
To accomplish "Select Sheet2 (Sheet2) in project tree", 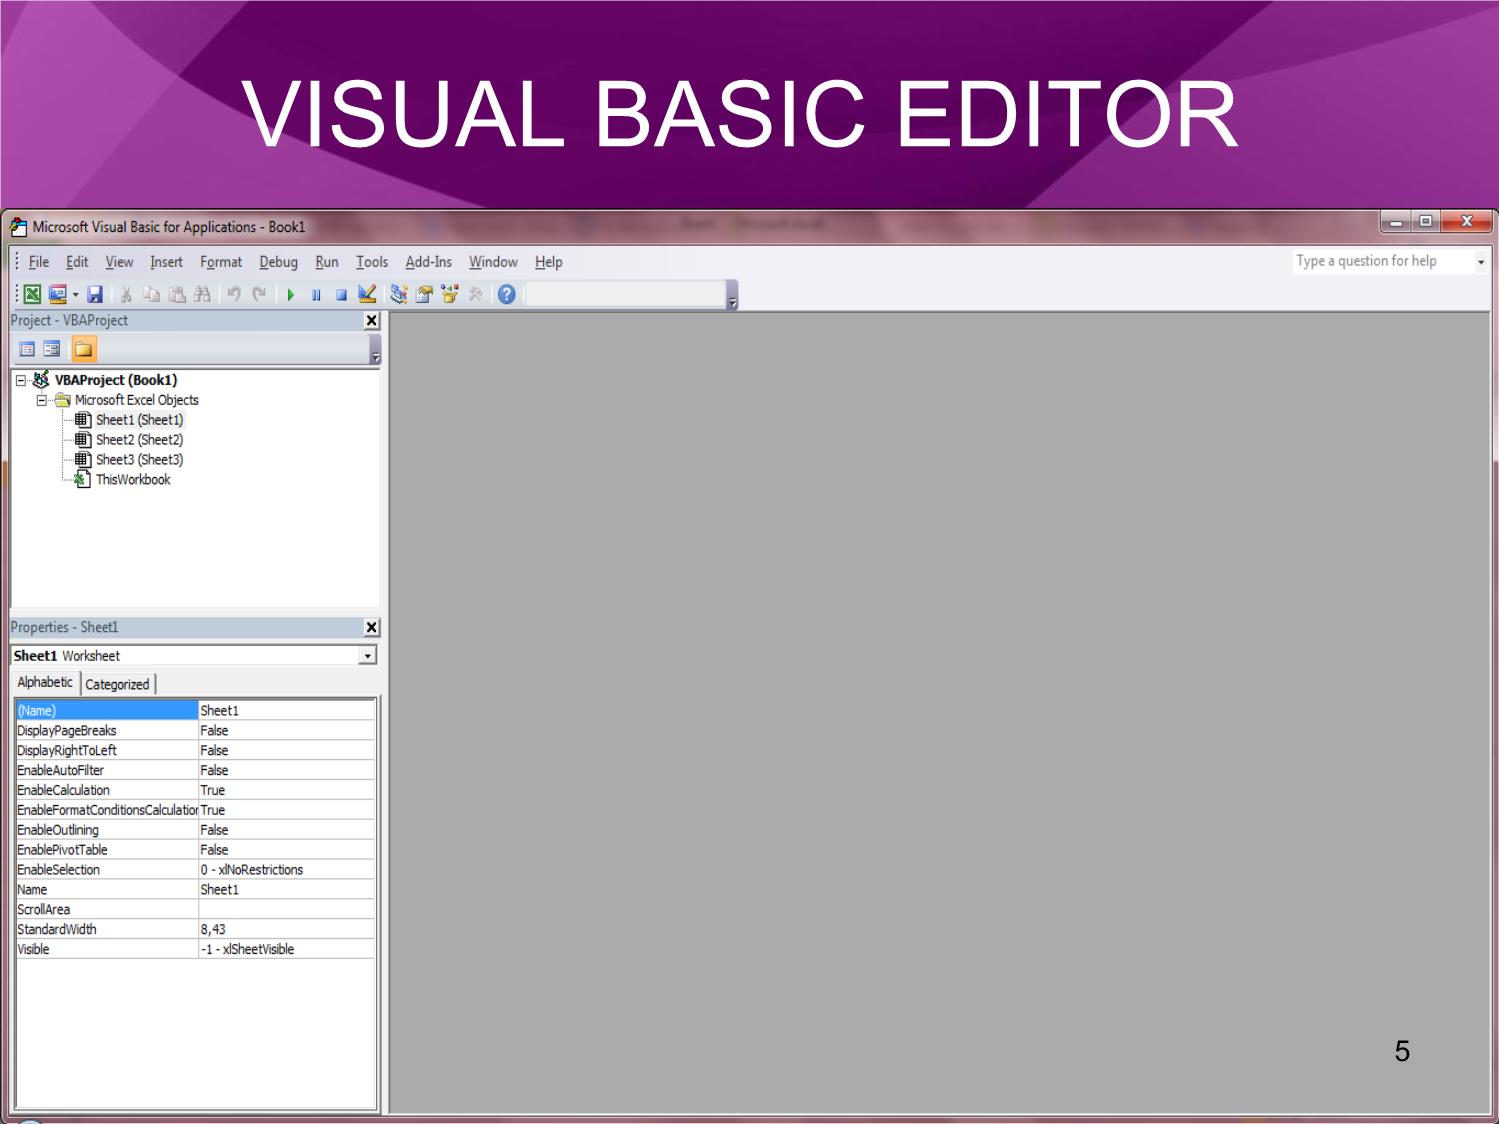I will coord(139,440).
